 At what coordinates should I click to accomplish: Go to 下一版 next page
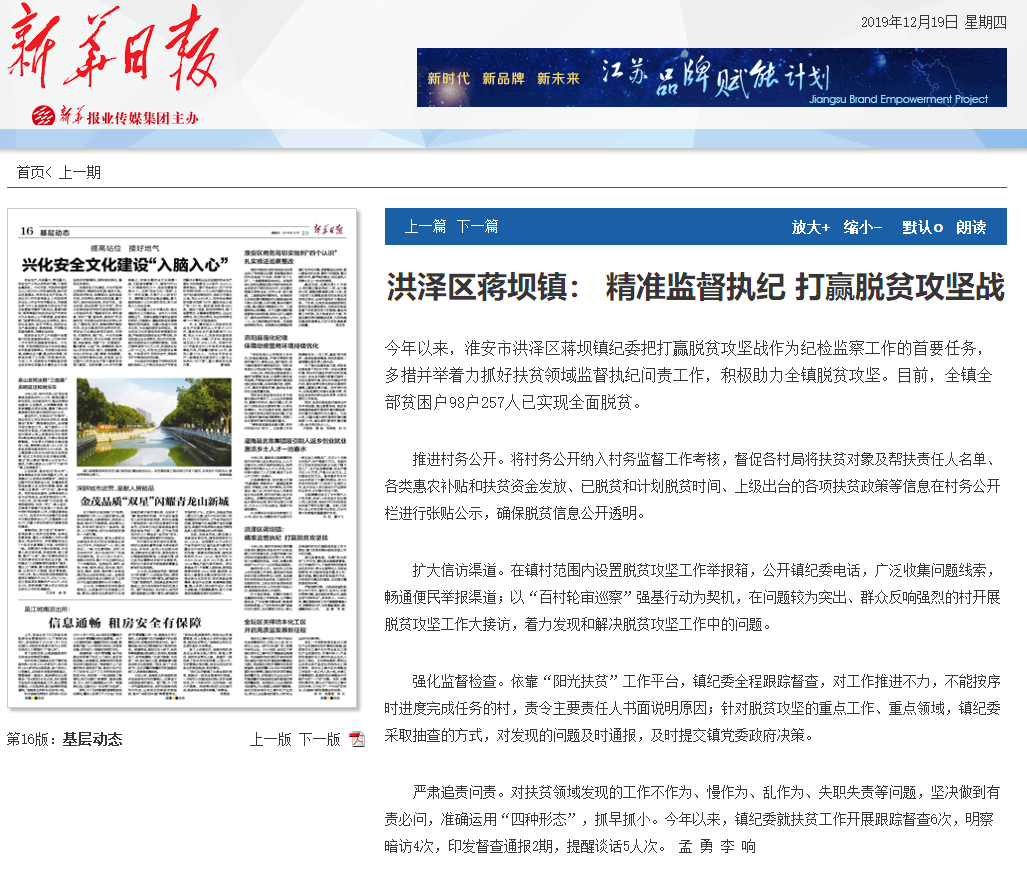[x=320, y=740]
